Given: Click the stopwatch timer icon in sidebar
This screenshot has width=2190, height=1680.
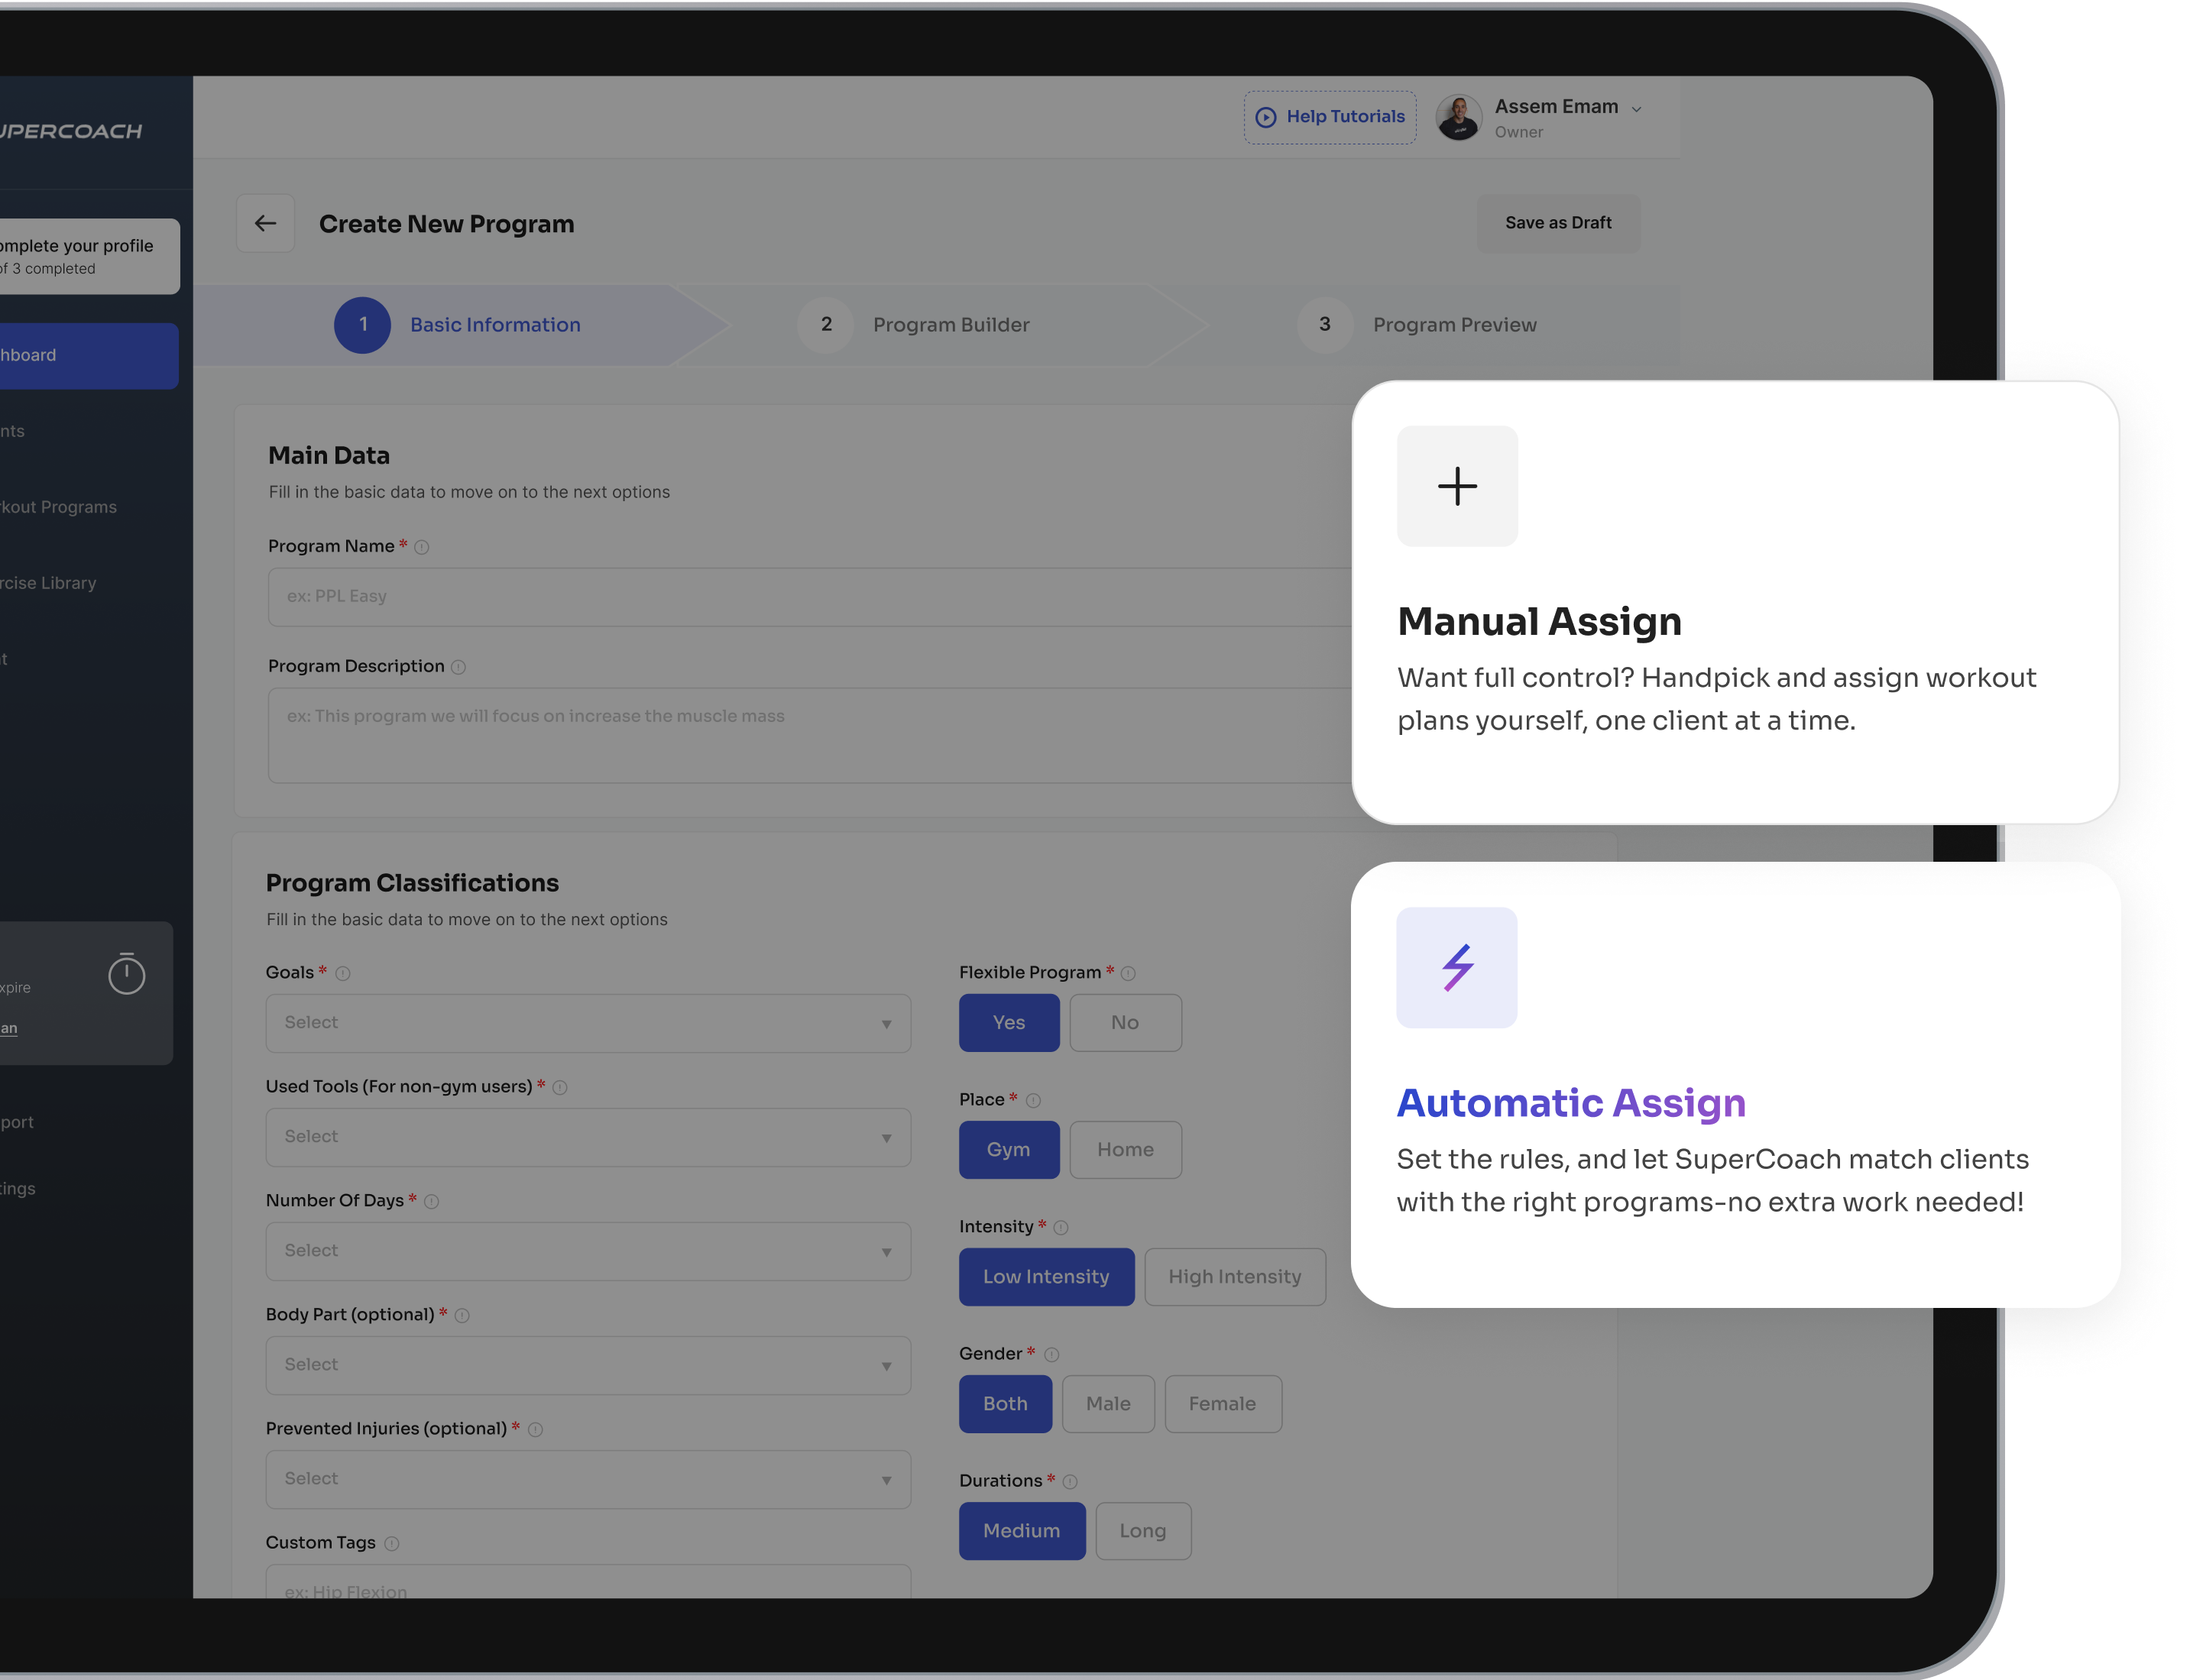Looking at the screenshot, I should click(127, 974).
